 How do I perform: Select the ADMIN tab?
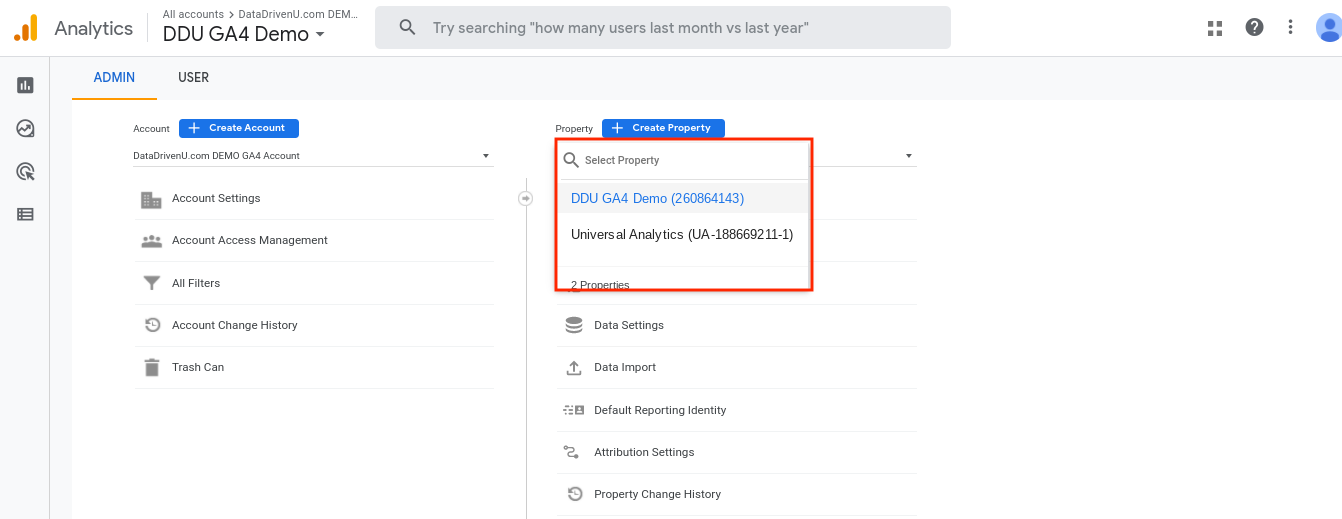(x=114, y=77)
